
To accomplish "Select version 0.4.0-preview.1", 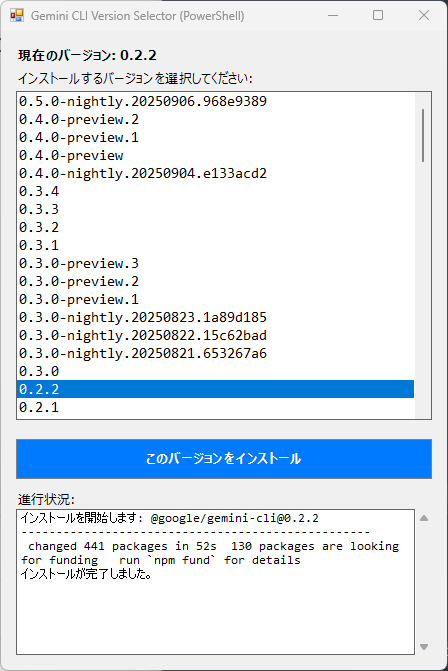I will (215, 137).
